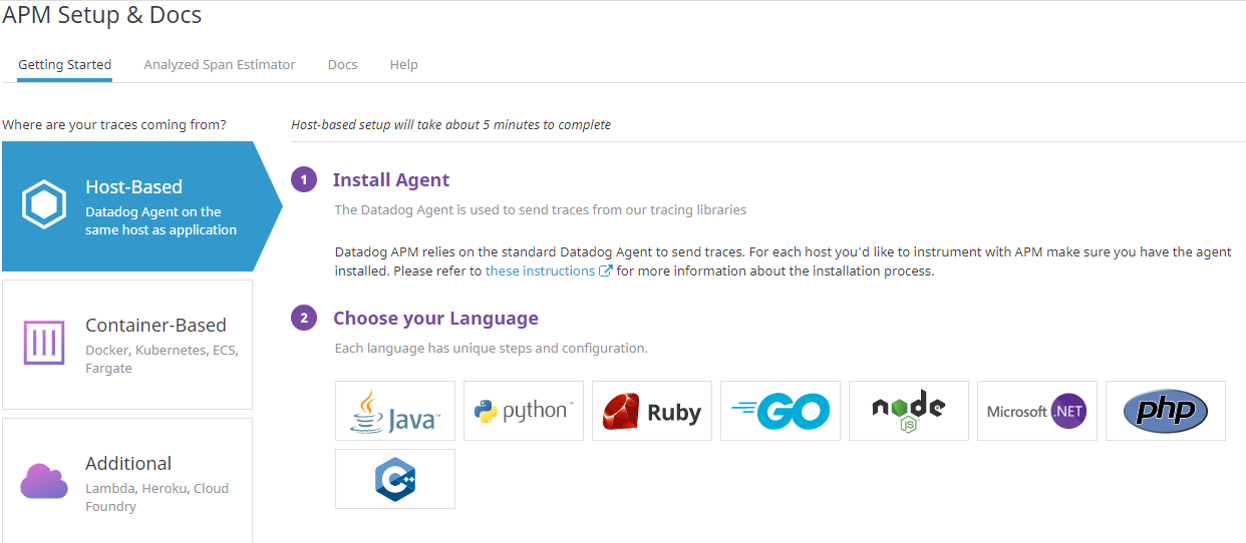The height and width of the screenshot is (543, 1246).
Task: Go to the Getting Started tab
Action: click(65, 65)
